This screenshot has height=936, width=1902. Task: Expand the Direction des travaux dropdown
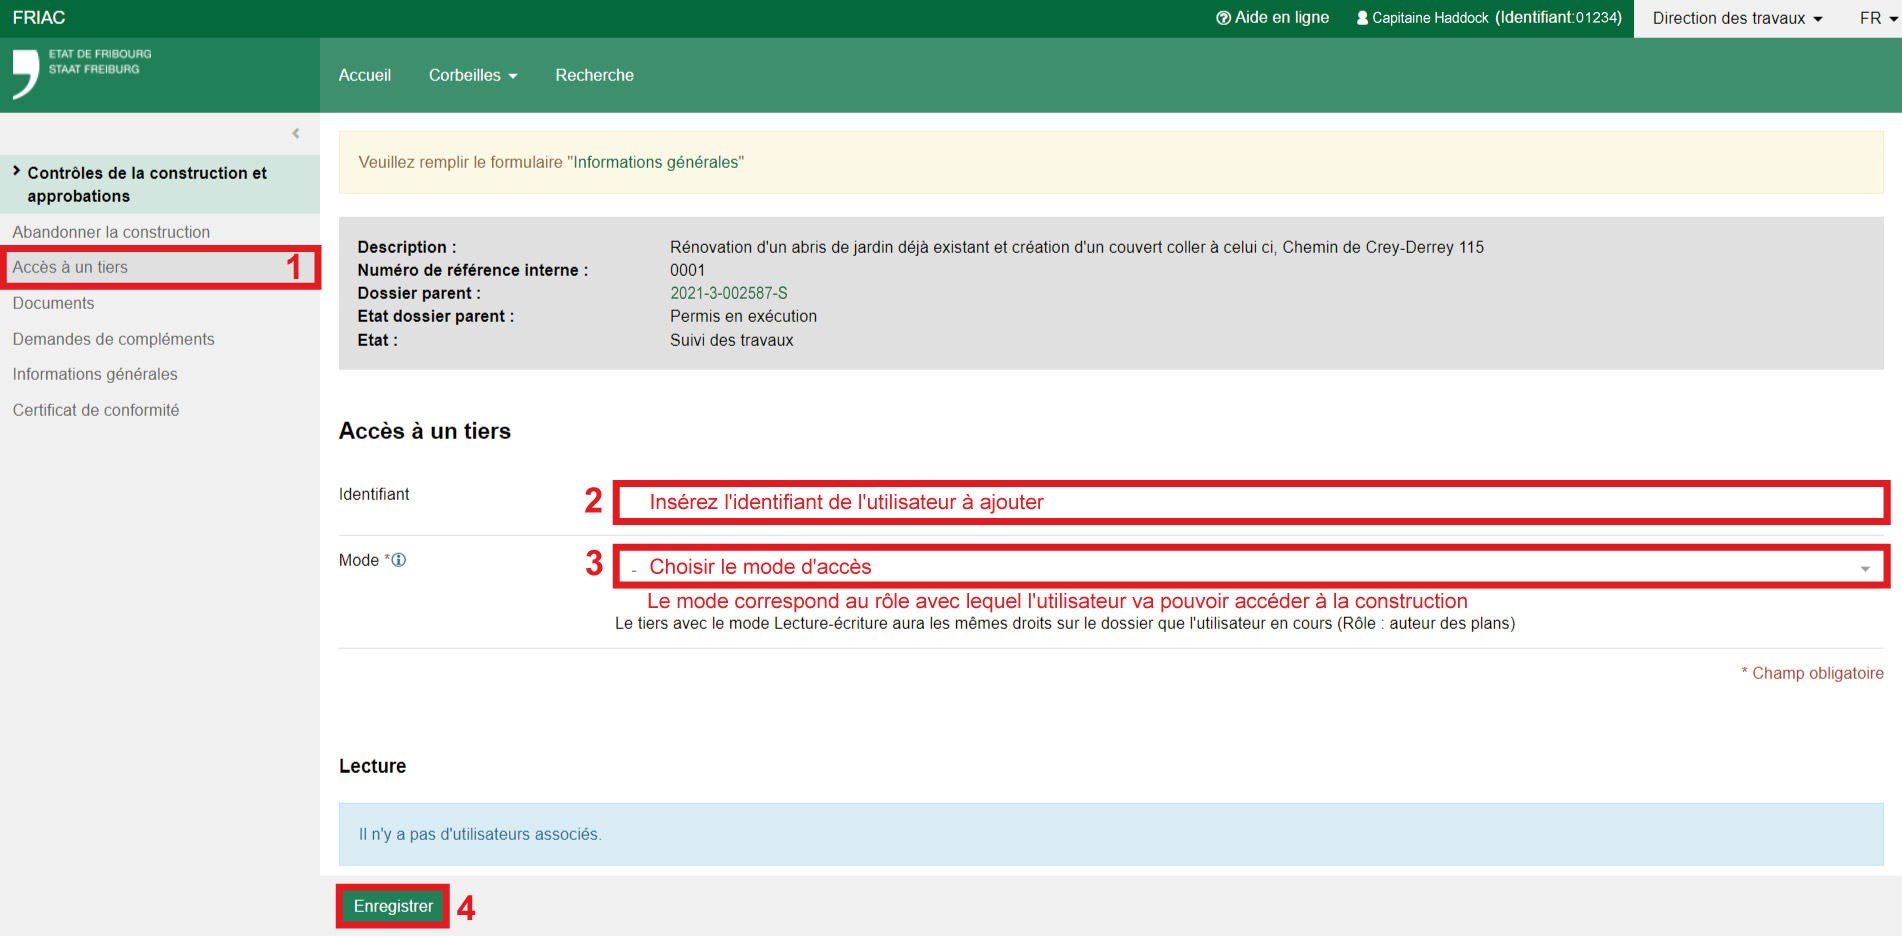1736,18
